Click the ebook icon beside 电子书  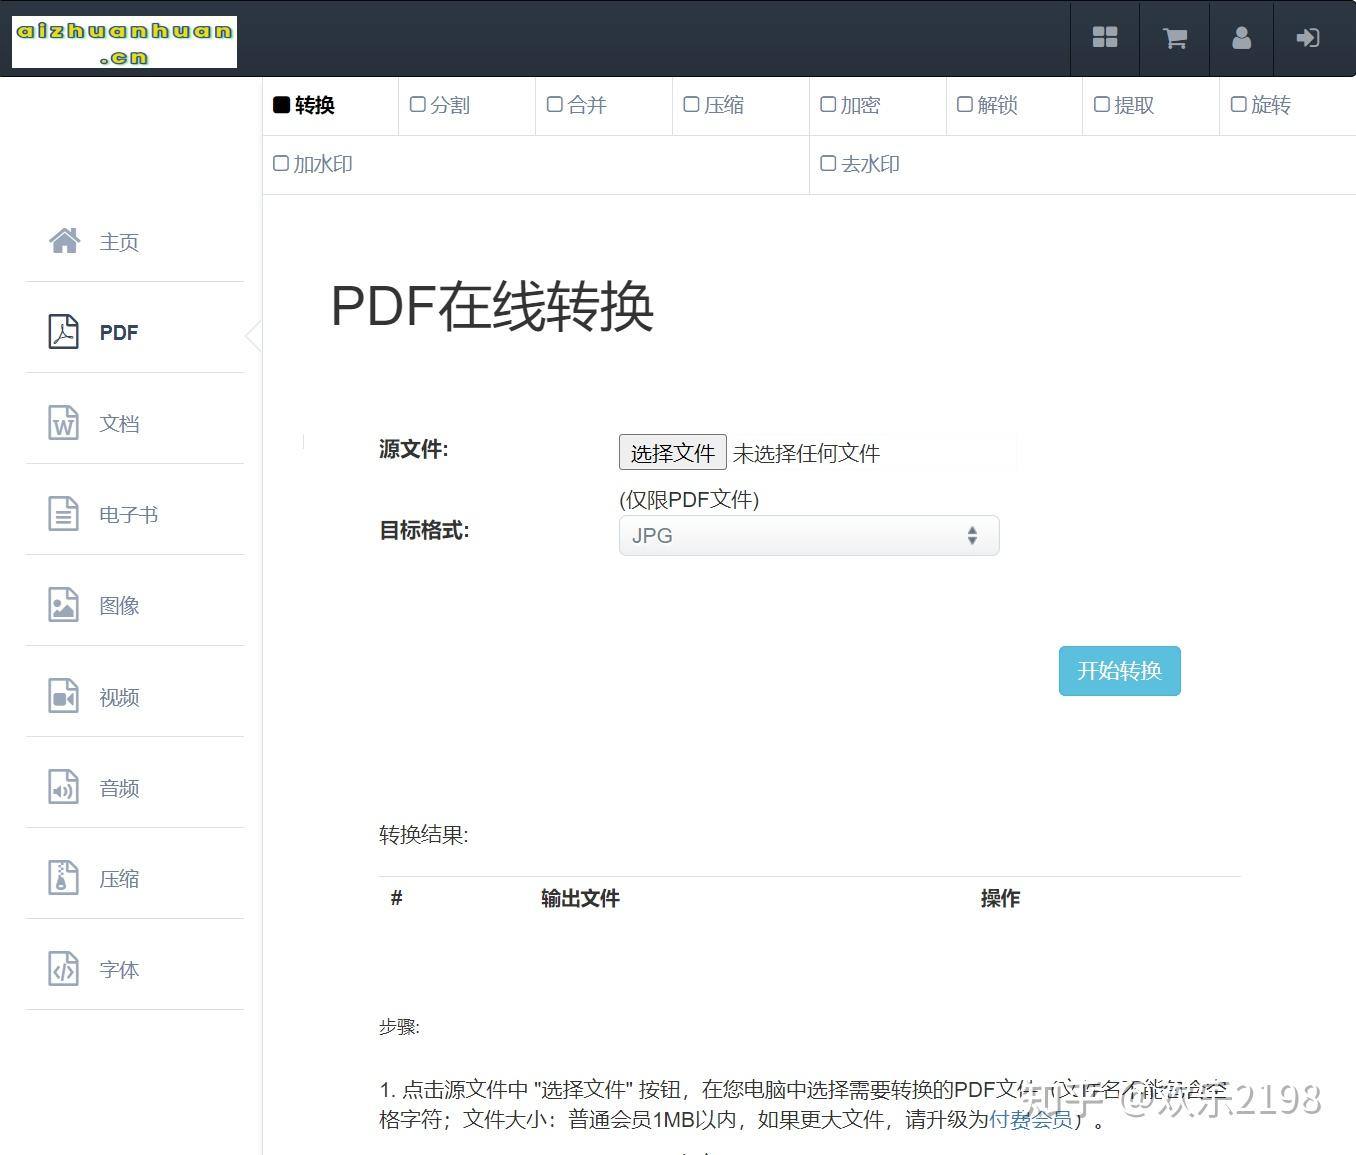pos(64,514)
